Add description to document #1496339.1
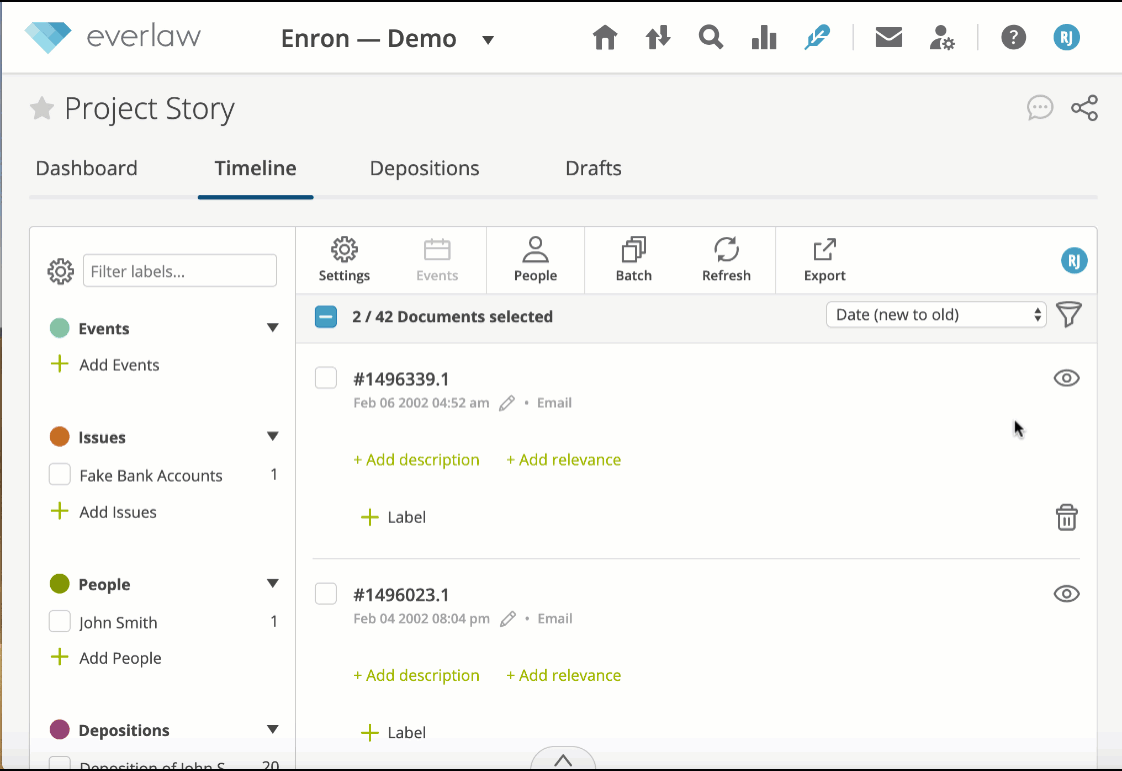The height and width of the screenshot is (771, 1122). point(416,460)
